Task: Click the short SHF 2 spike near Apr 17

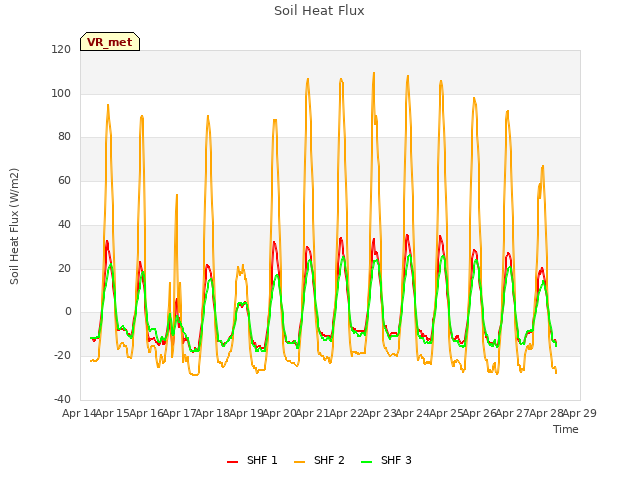Action: (177, 195)
